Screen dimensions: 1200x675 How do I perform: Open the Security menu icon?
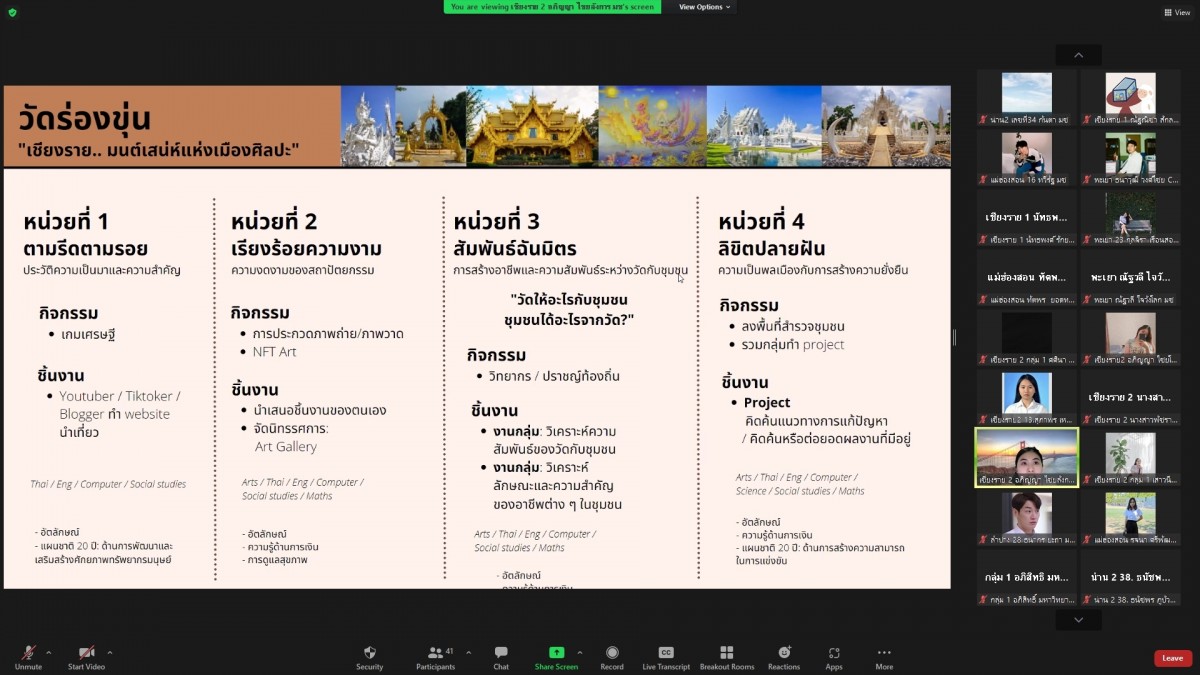[370, 652]
